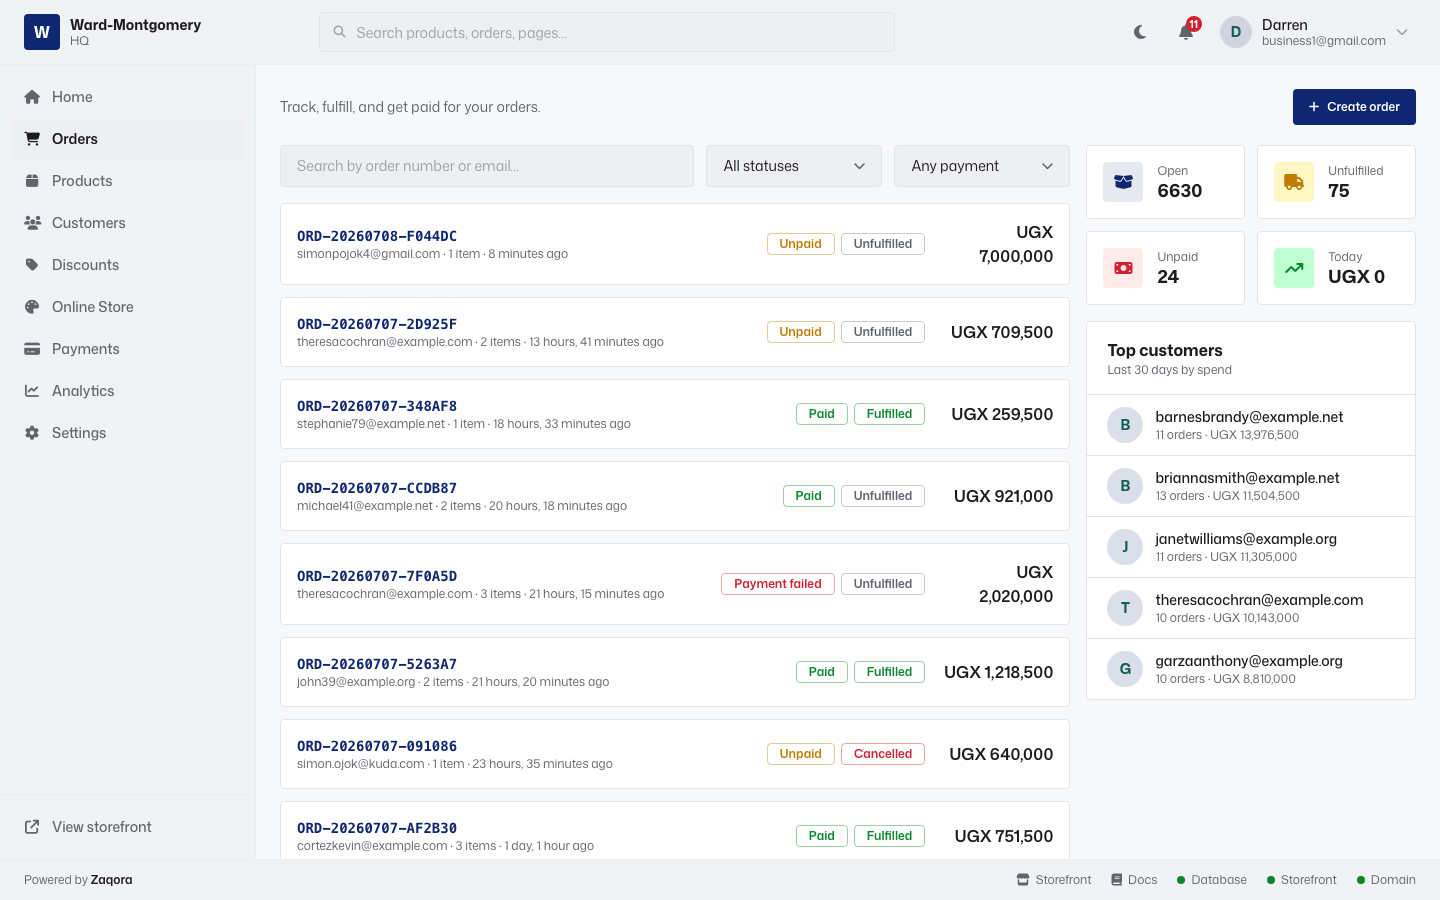Open order ORD-20260707-2D925F
The image size is (1440, 900).
[377, 324]
